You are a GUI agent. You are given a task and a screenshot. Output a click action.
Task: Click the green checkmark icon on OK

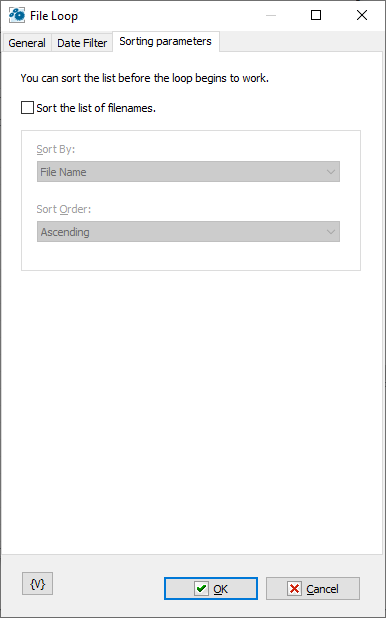(x=201, y=589)
